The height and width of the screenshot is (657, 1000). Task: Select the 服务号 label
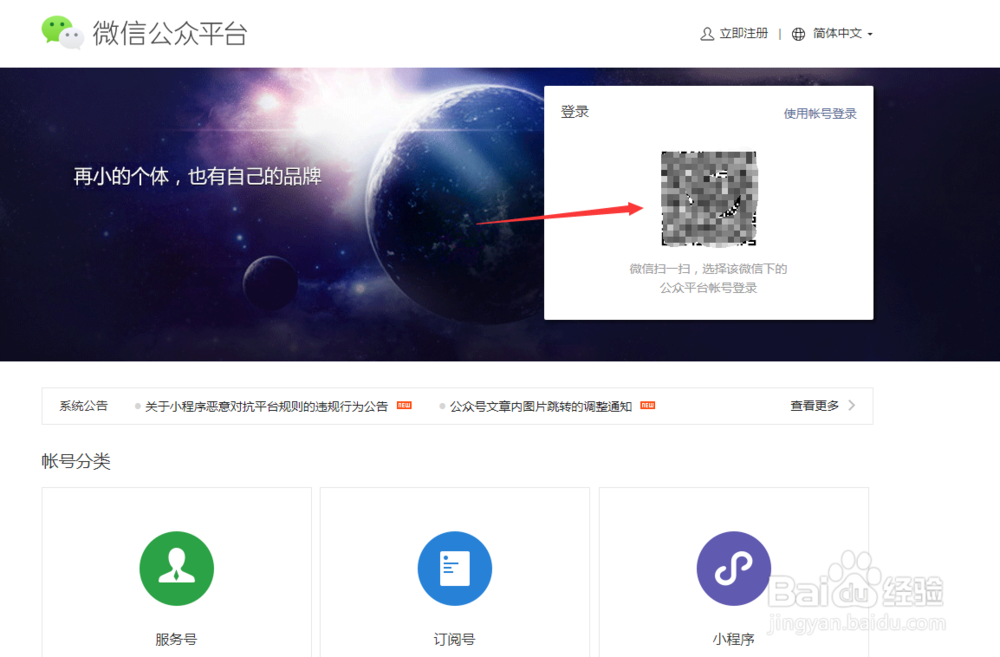176,639
